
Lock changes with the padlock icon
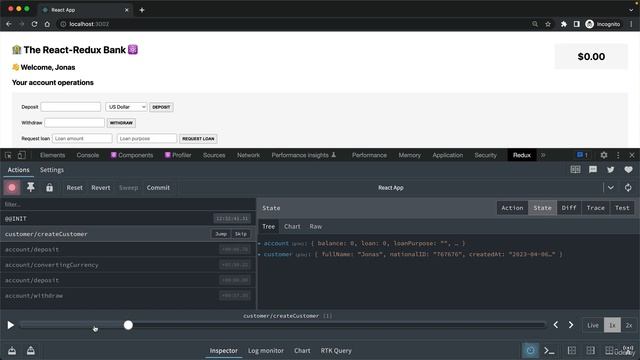click(49, 187)
